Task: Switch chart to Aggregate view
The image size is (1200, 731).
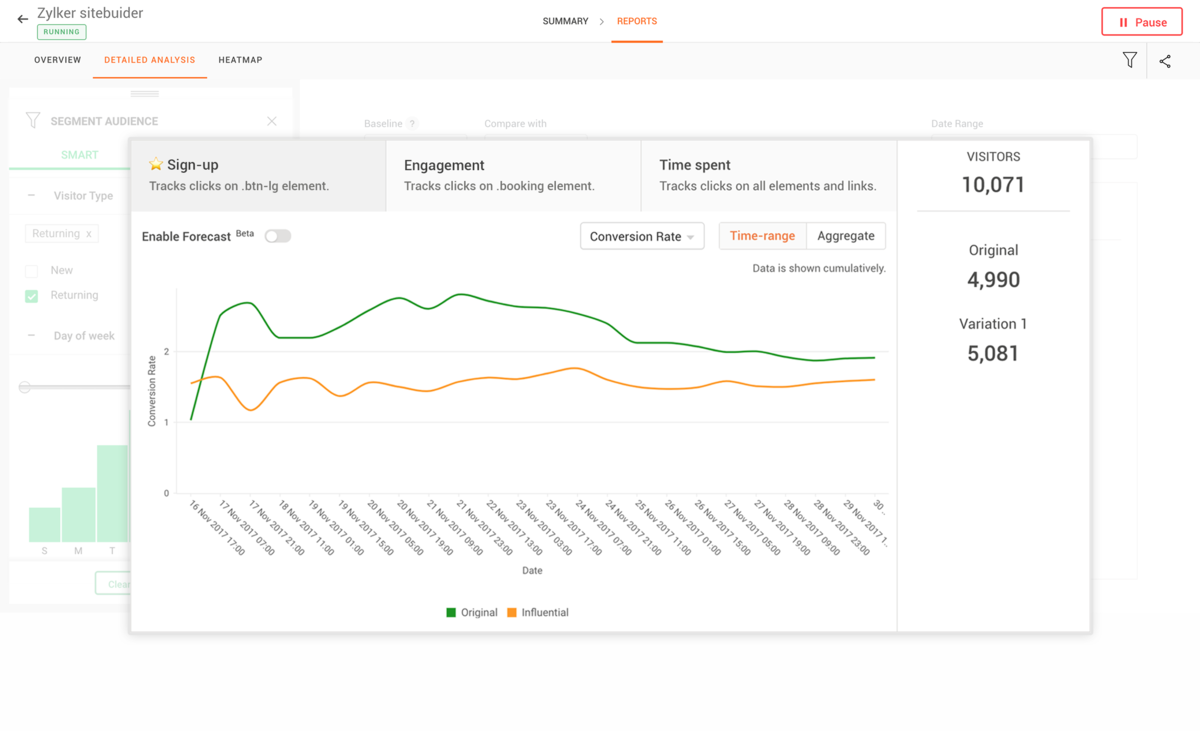Action: tap(846, 236)
